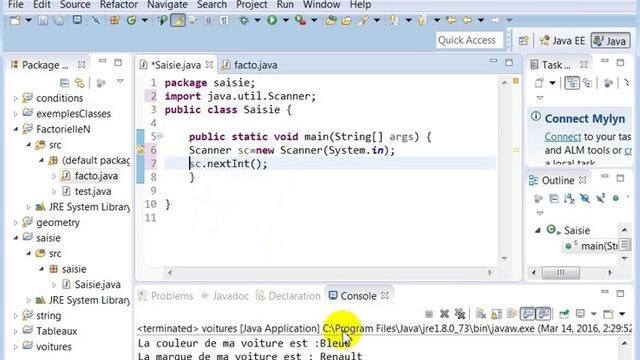
Task: Toggle Show Whitespace Characters pilcrow button
Action: pyautogui.click(x=224, y=20)
